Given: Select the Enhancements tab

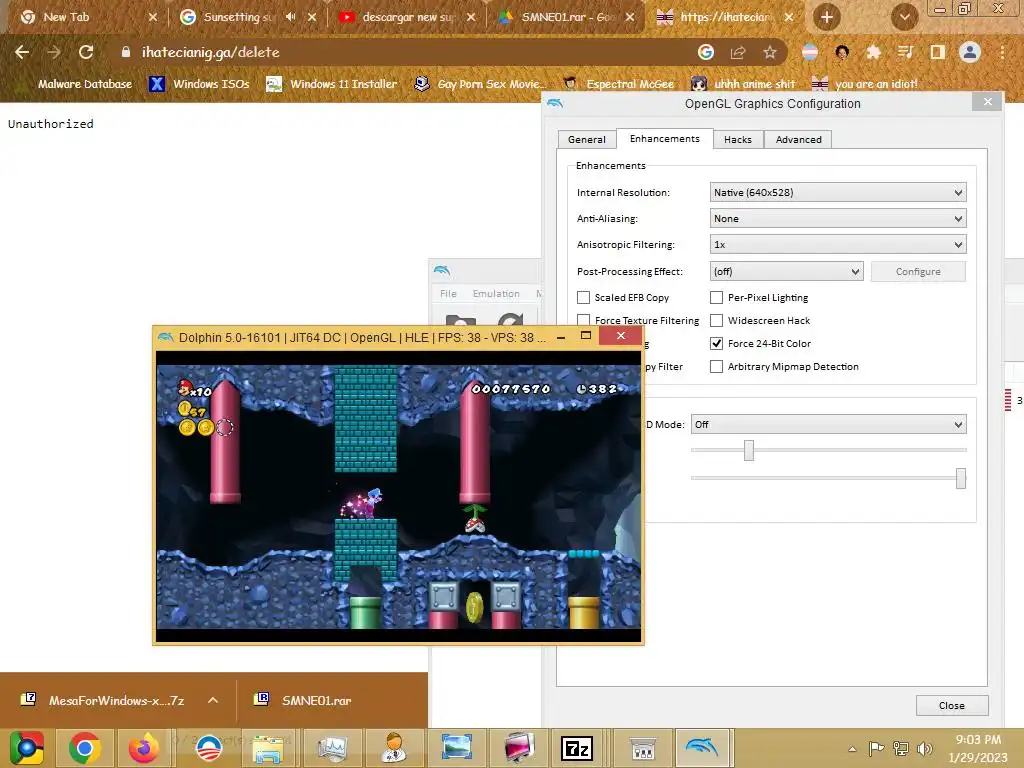Looking at the screenshot, I should coord(664,138).
